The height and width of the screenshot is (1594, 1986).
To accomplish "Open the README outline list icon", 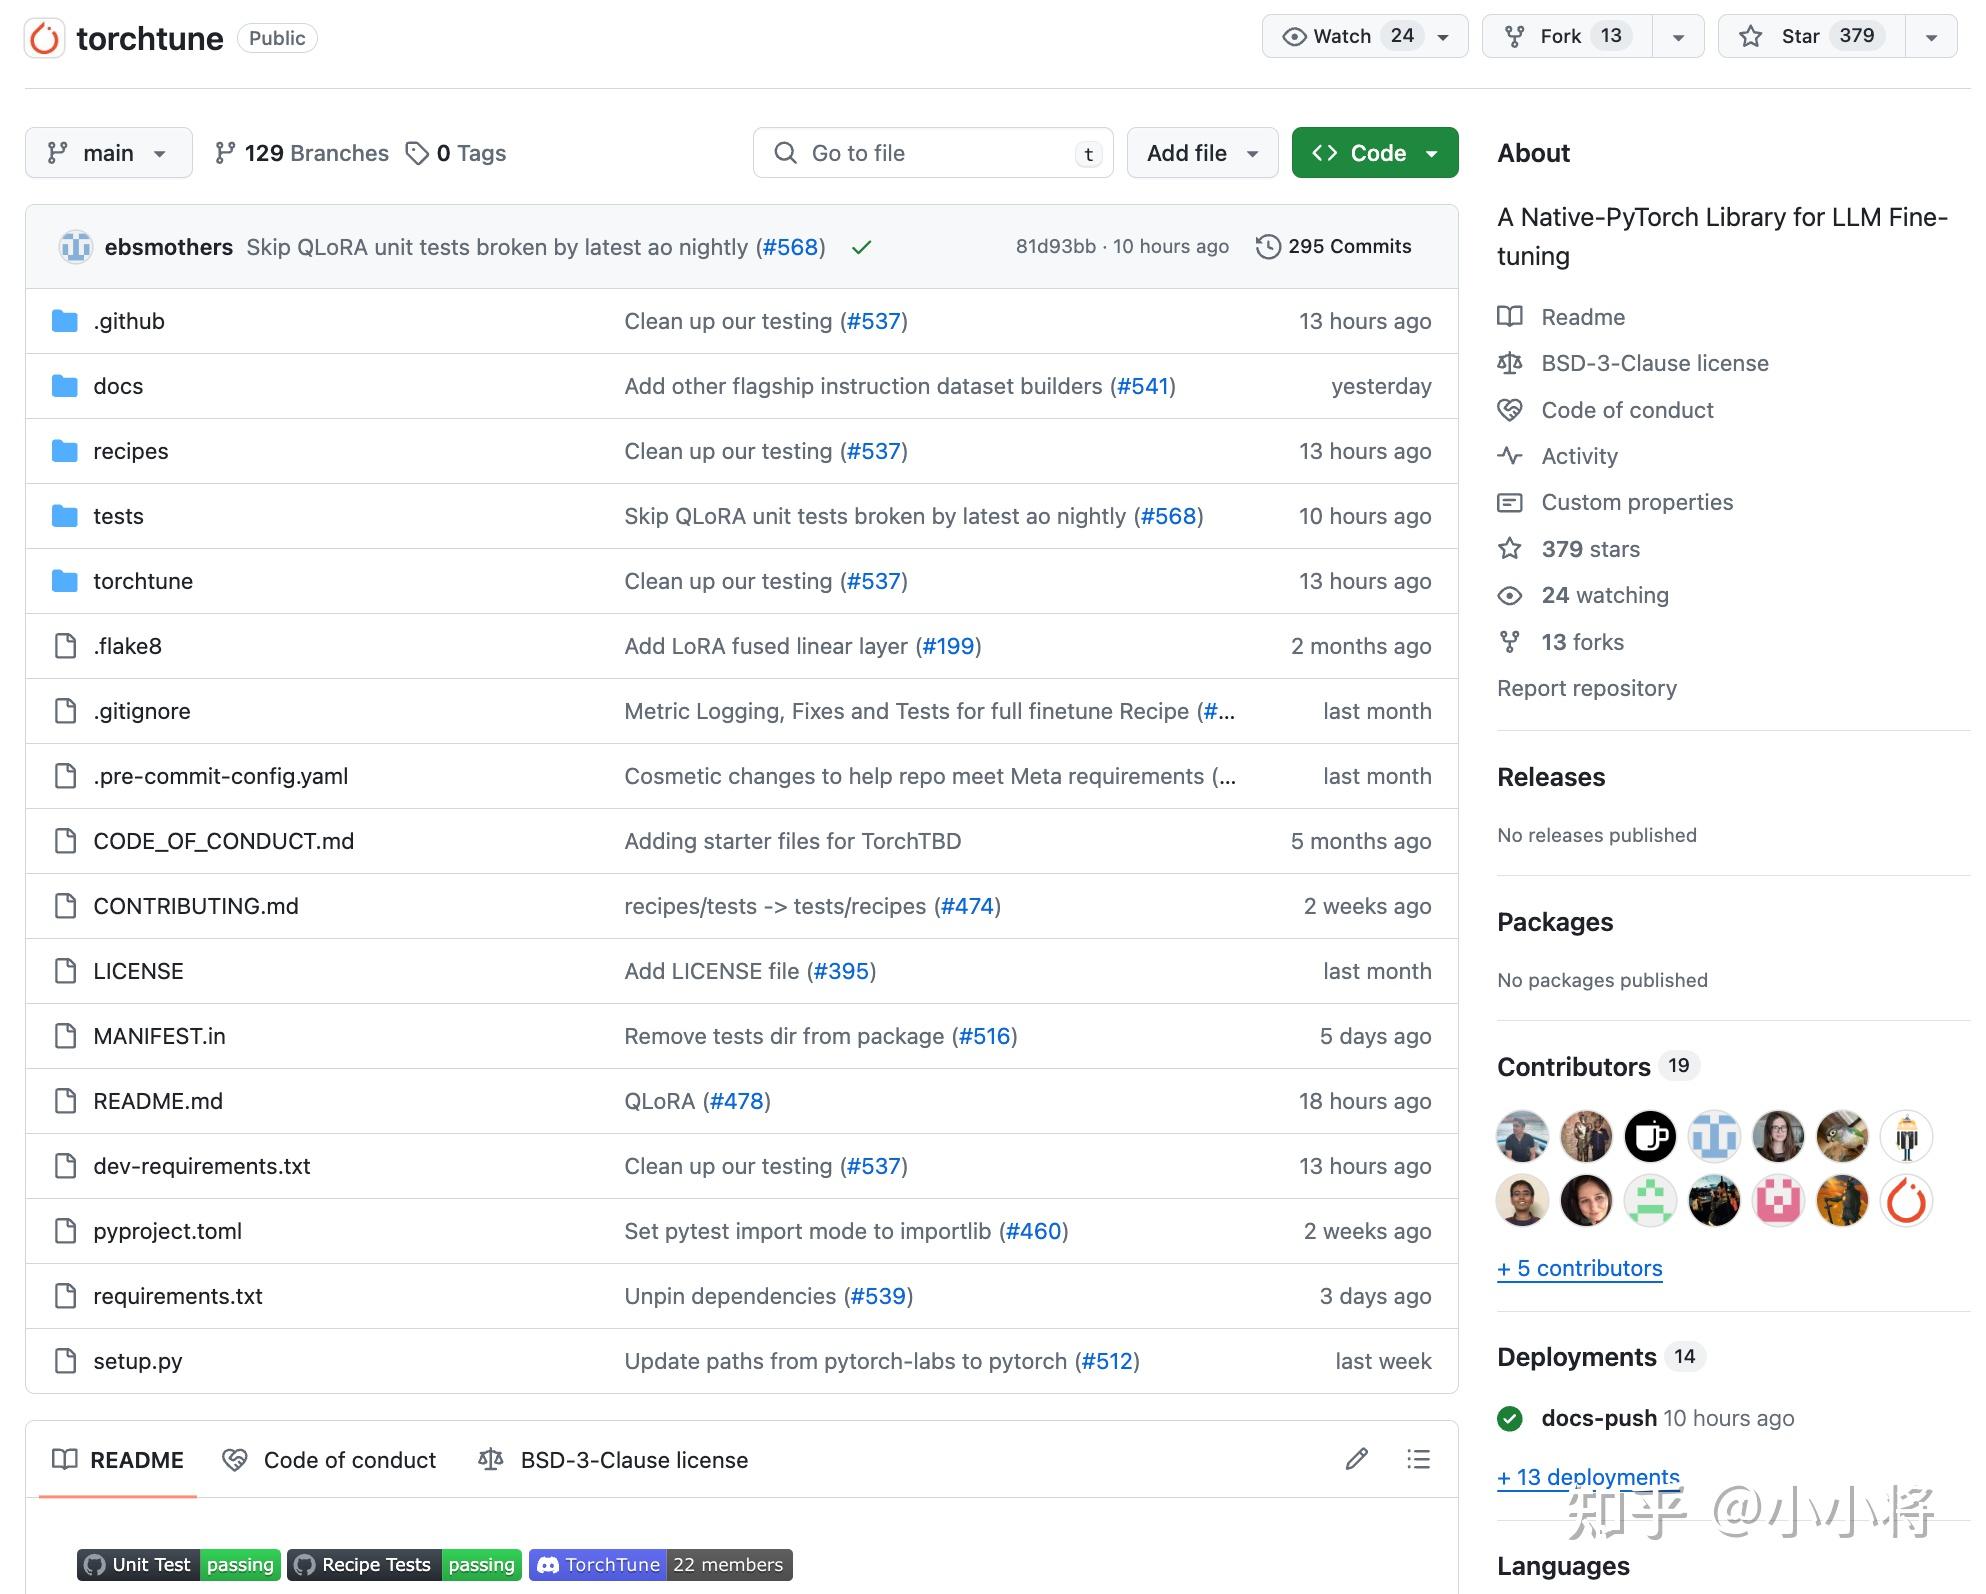I will [1418, 1459].
